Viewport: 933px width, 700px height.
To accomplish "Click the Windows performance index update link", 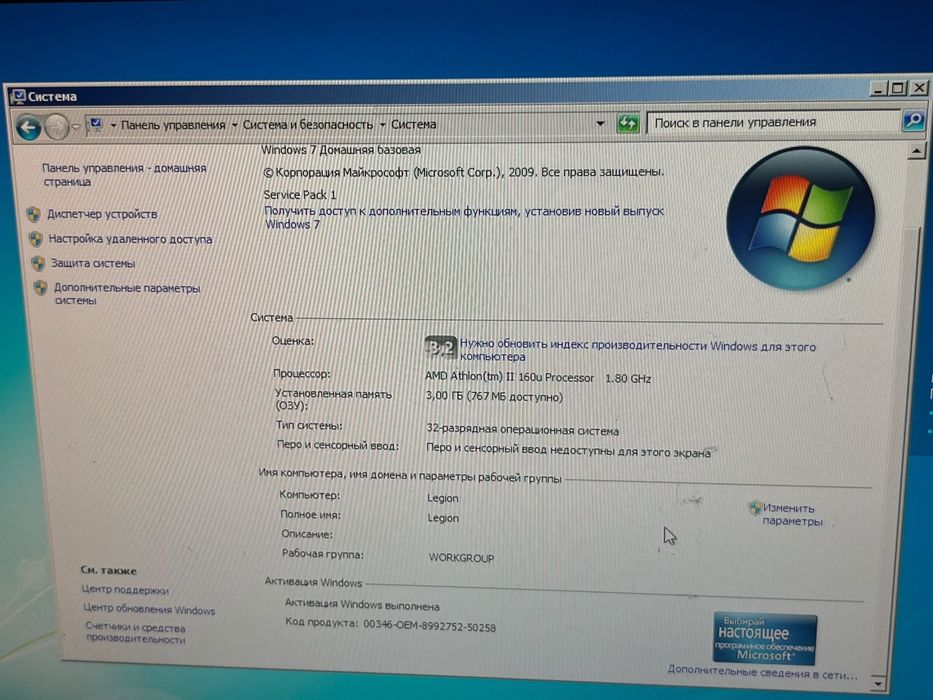I will coord(637,351).
